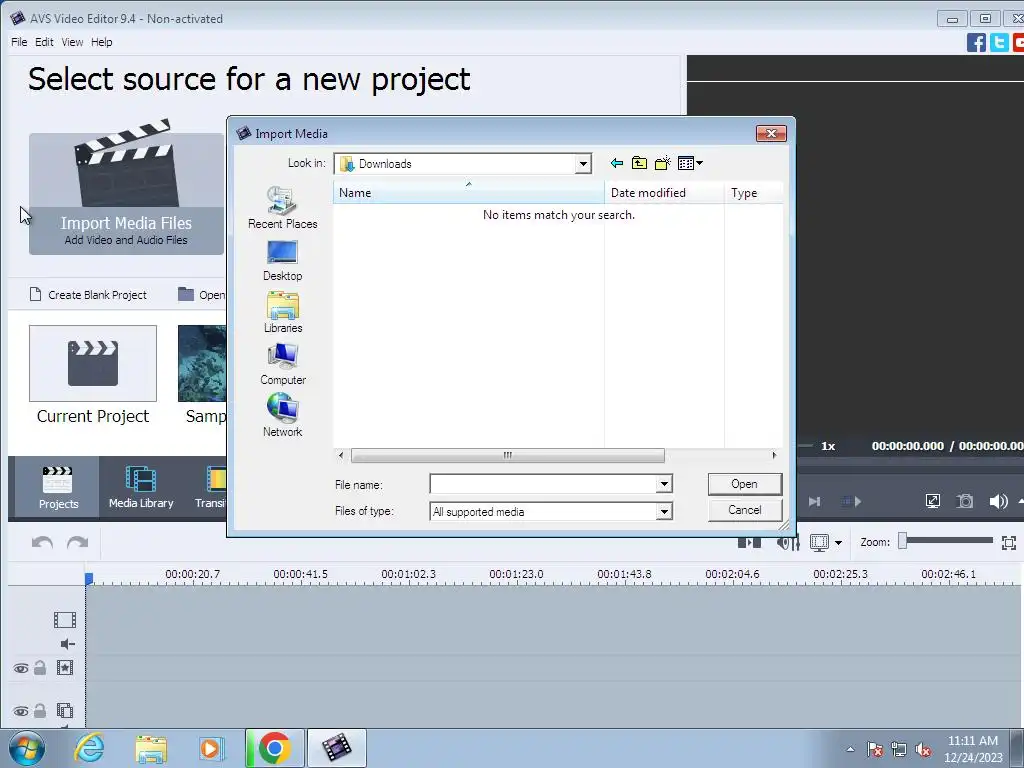Go back to last folder visited
The image size is (1024, 768).
coord(616,163)
